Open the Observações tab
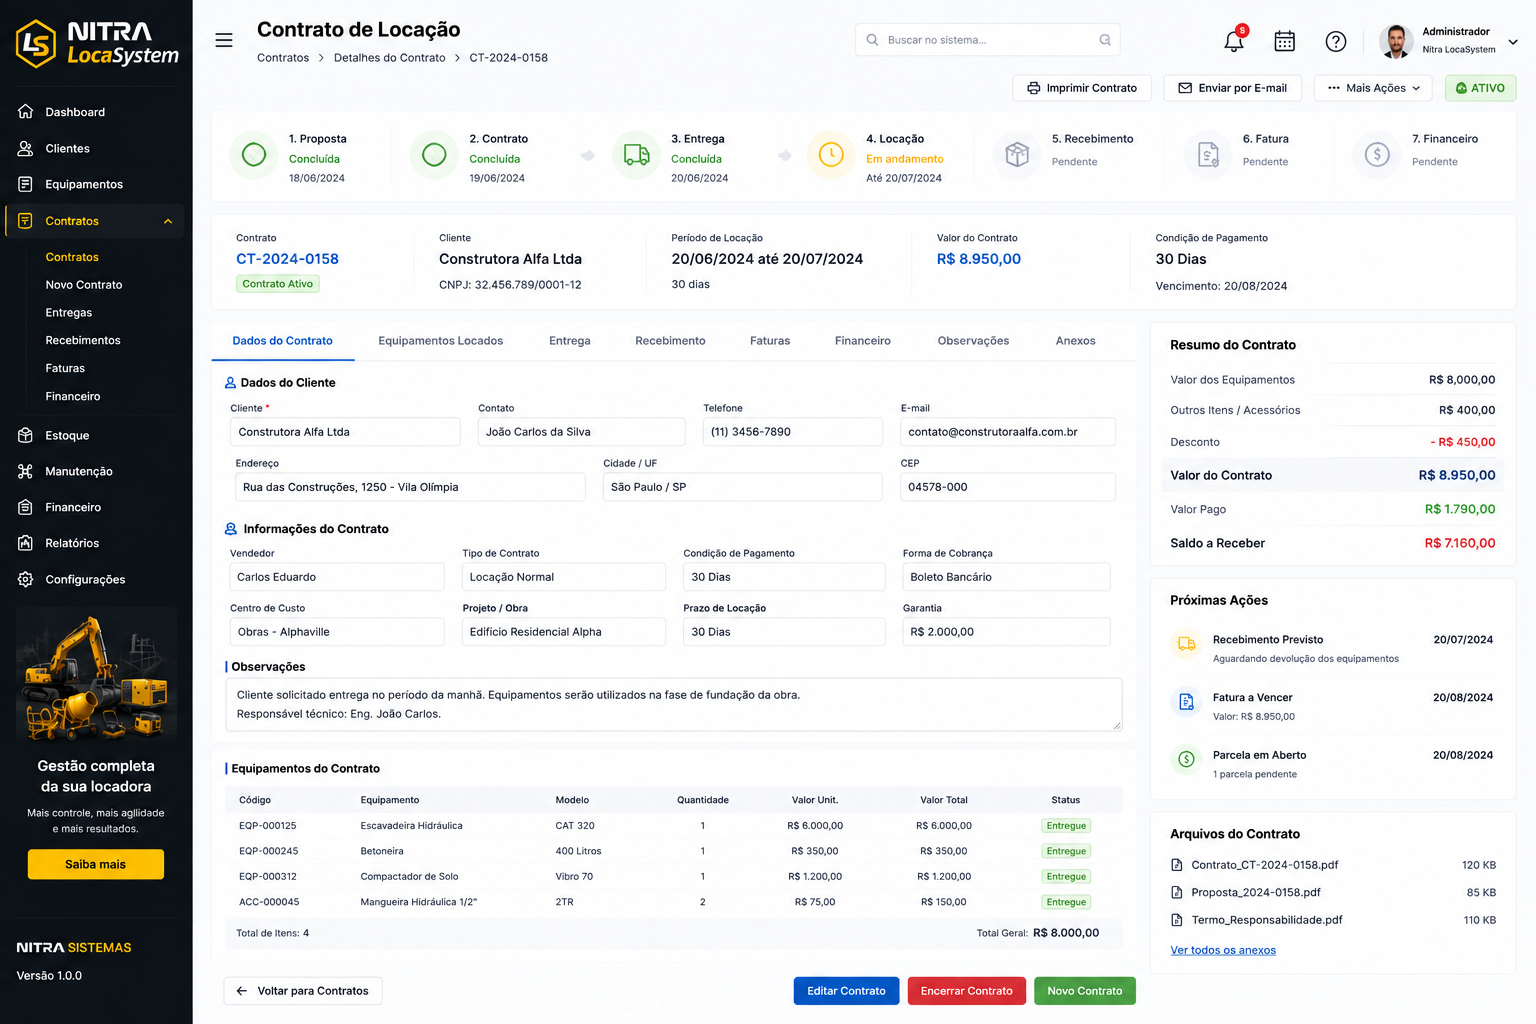Image resolution: width=1536 pixels, height=1024 pixels. 973,341
